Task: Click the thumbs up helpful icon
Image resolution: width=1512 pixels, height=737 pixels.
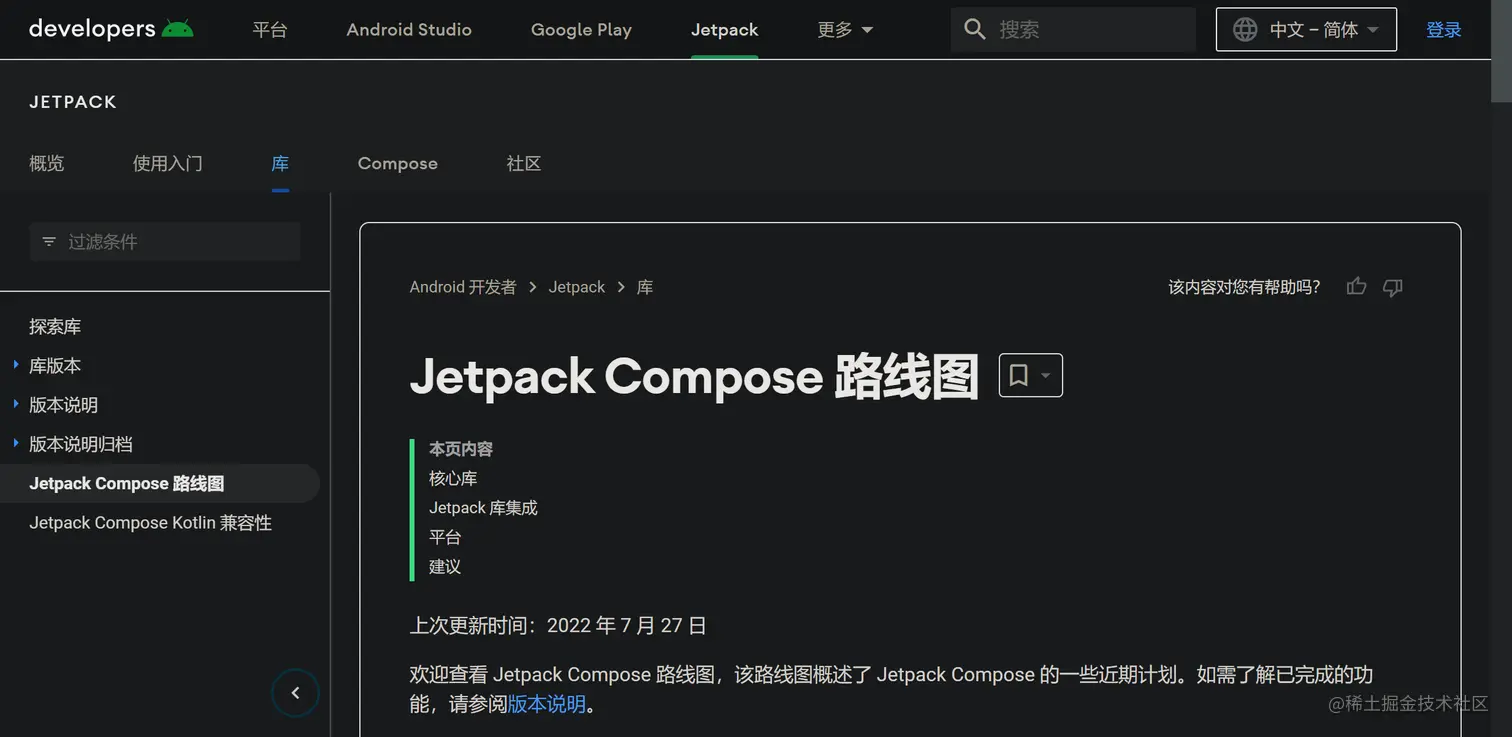Action: point(1356,287)
